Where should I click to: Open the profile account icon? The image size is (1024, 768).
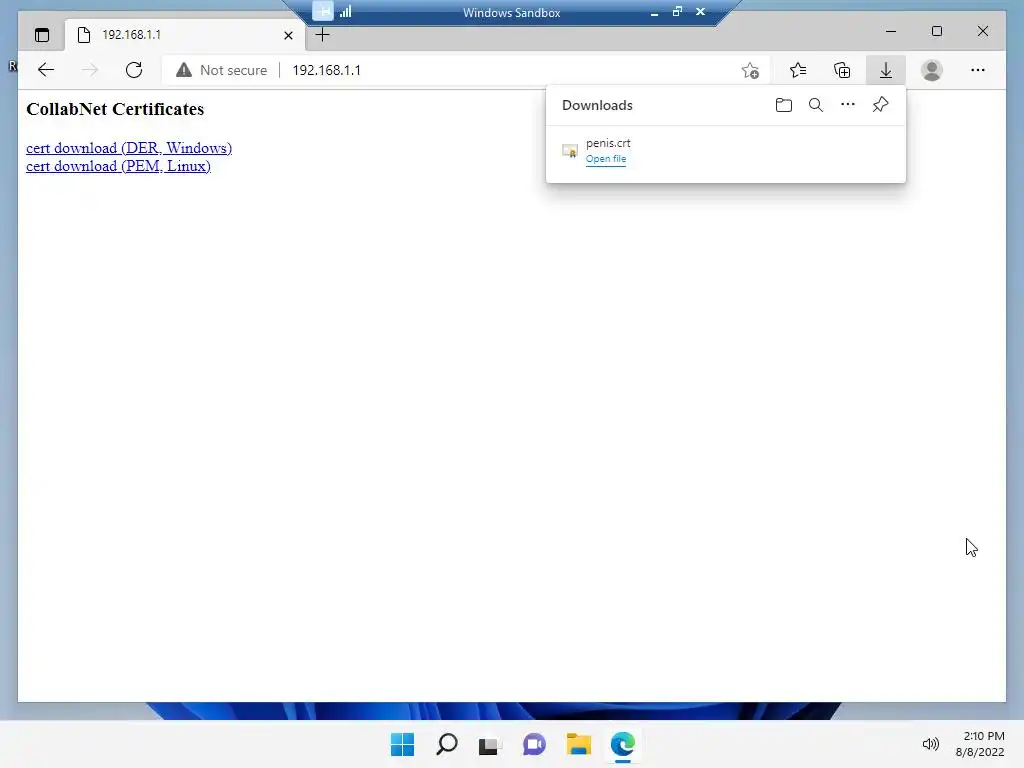coord(932,70)
